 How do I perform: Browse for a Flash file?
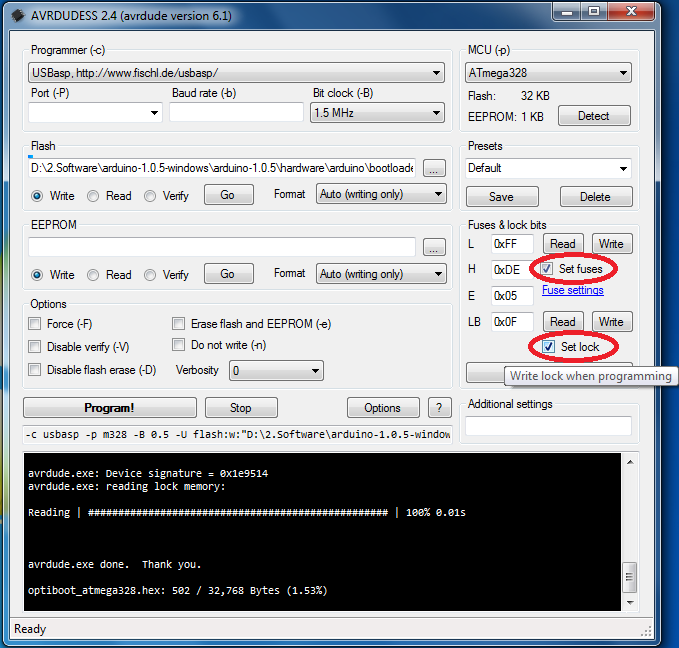(434, 168)
